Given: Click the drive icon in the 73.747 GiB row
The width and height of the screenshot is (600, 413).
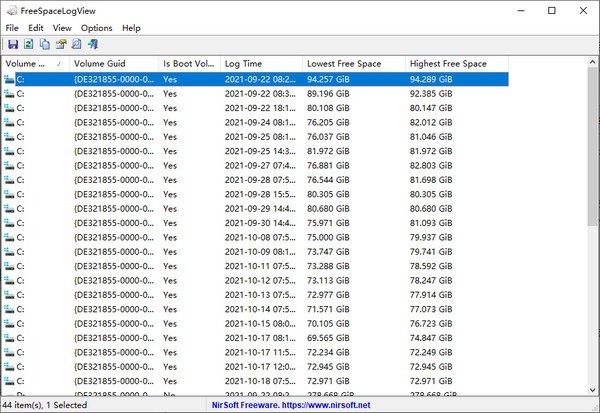Looking at the screenshot, I should pyautogui.click(x=9, y=251).
